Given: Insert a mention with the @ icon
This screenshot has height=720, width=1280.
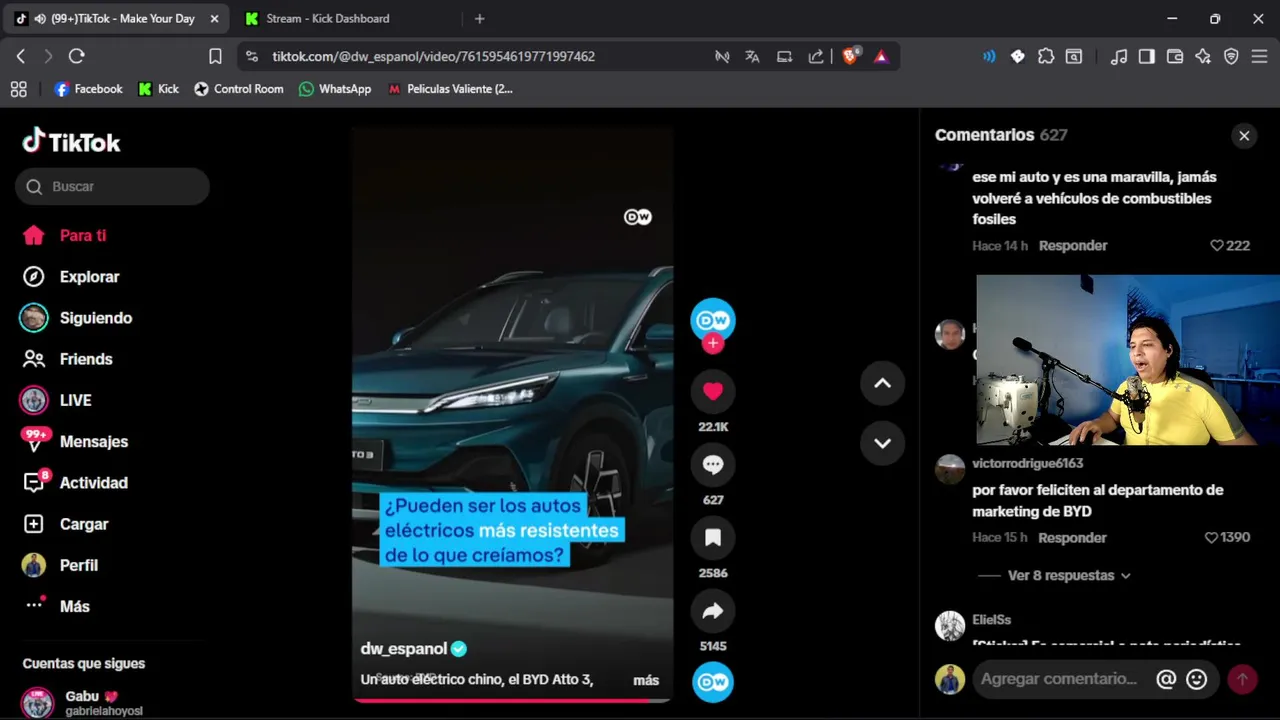Looking at the screenshot, I should 1166,679.
